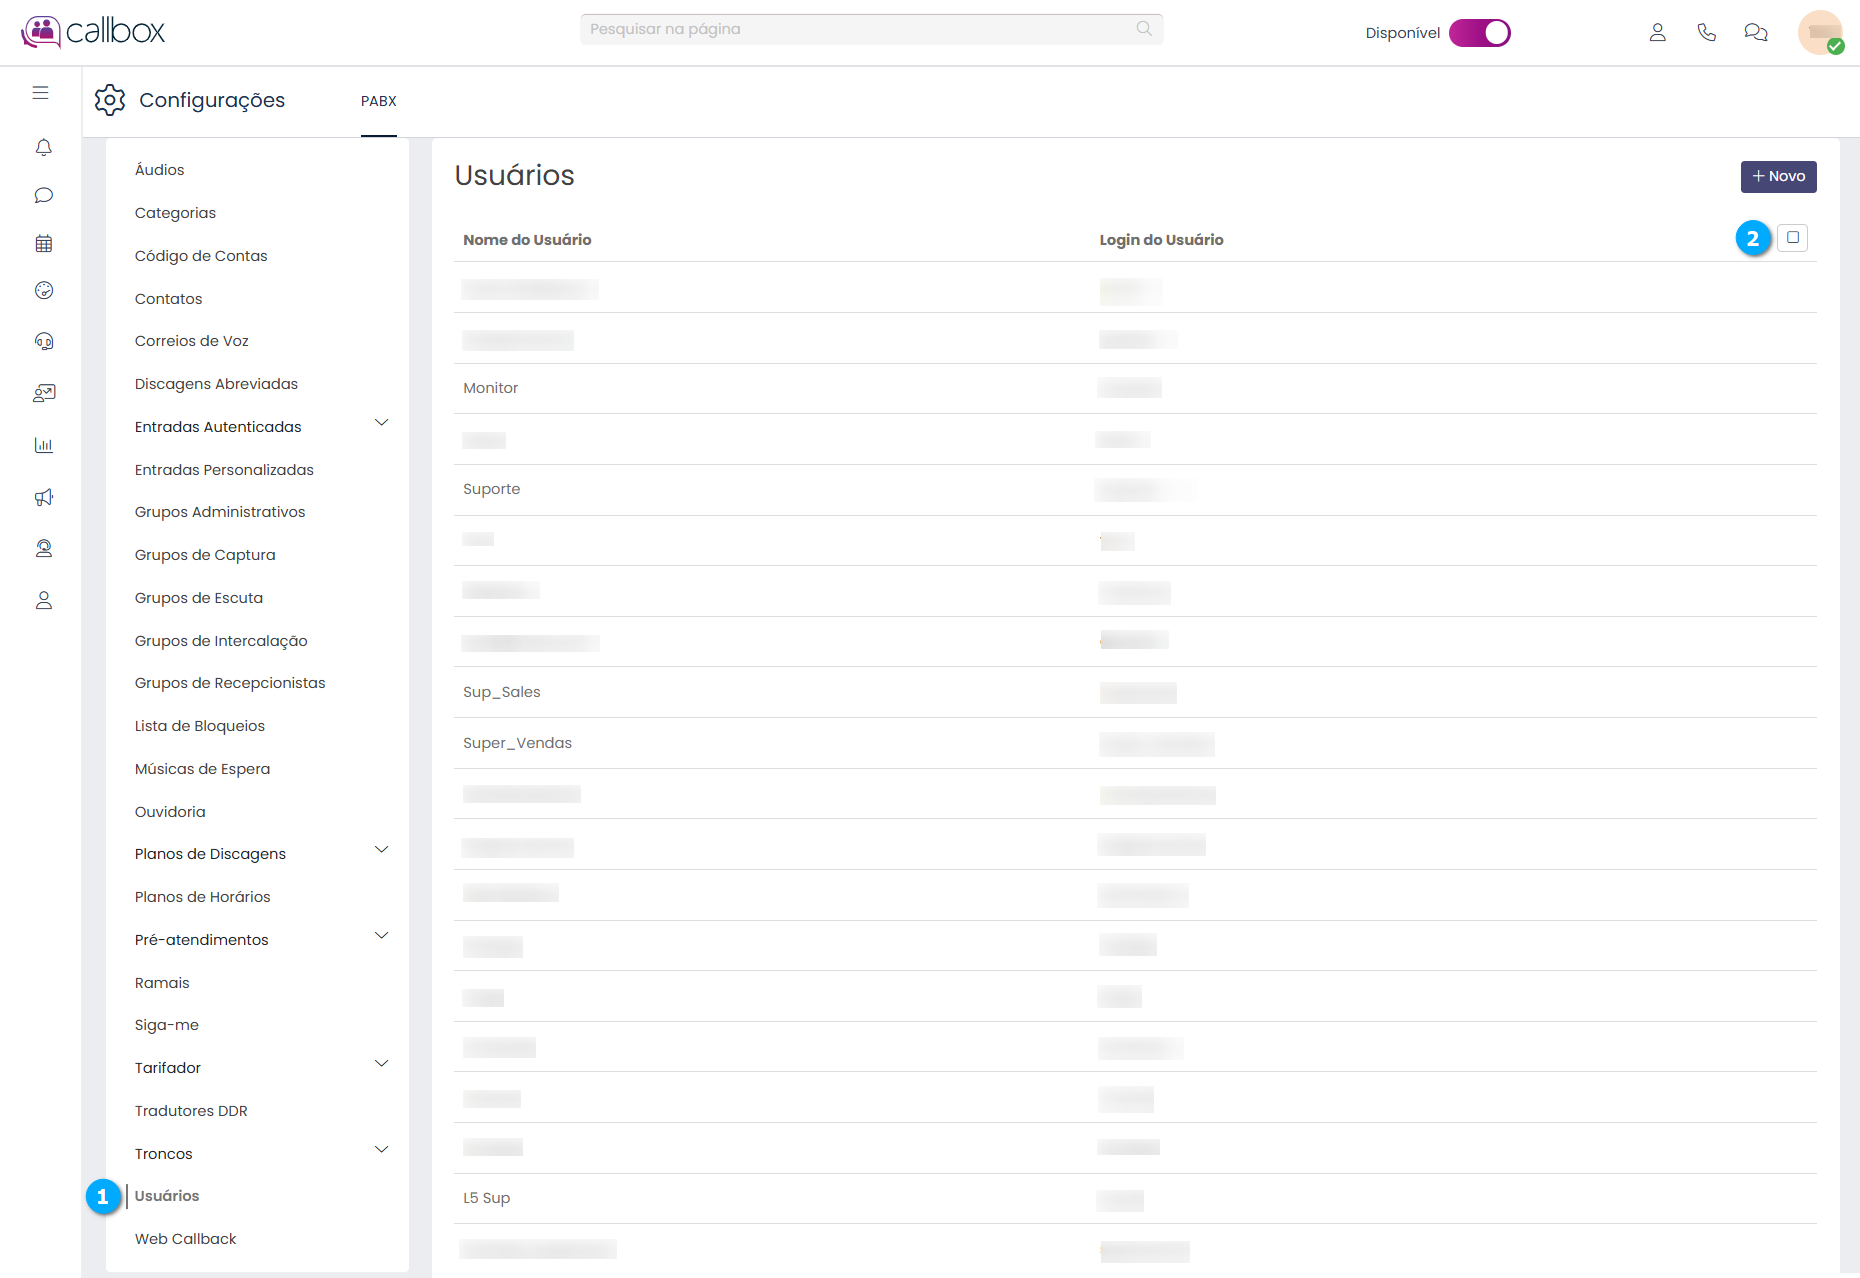Click the headset icon in sidebar
The image size is (1860, 1278).
(x=43, y=342)
